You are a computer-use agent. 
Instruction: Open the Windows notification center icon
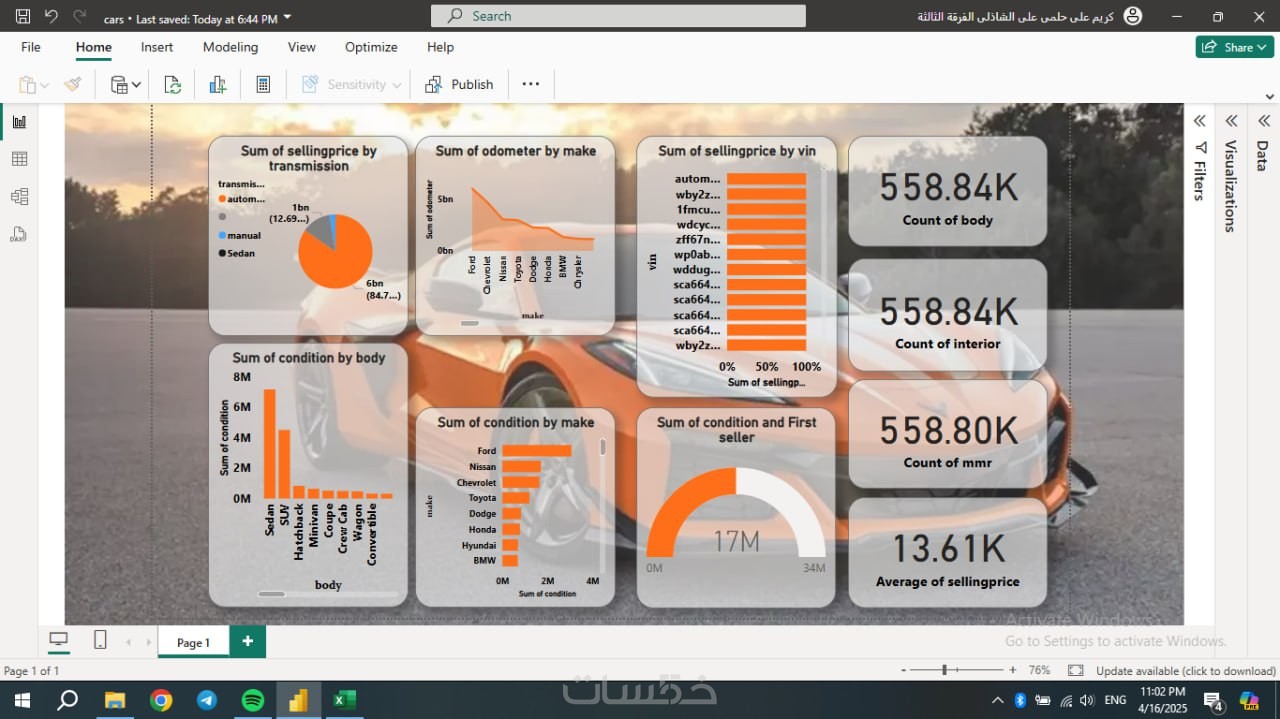click(x=1213, y=701)
